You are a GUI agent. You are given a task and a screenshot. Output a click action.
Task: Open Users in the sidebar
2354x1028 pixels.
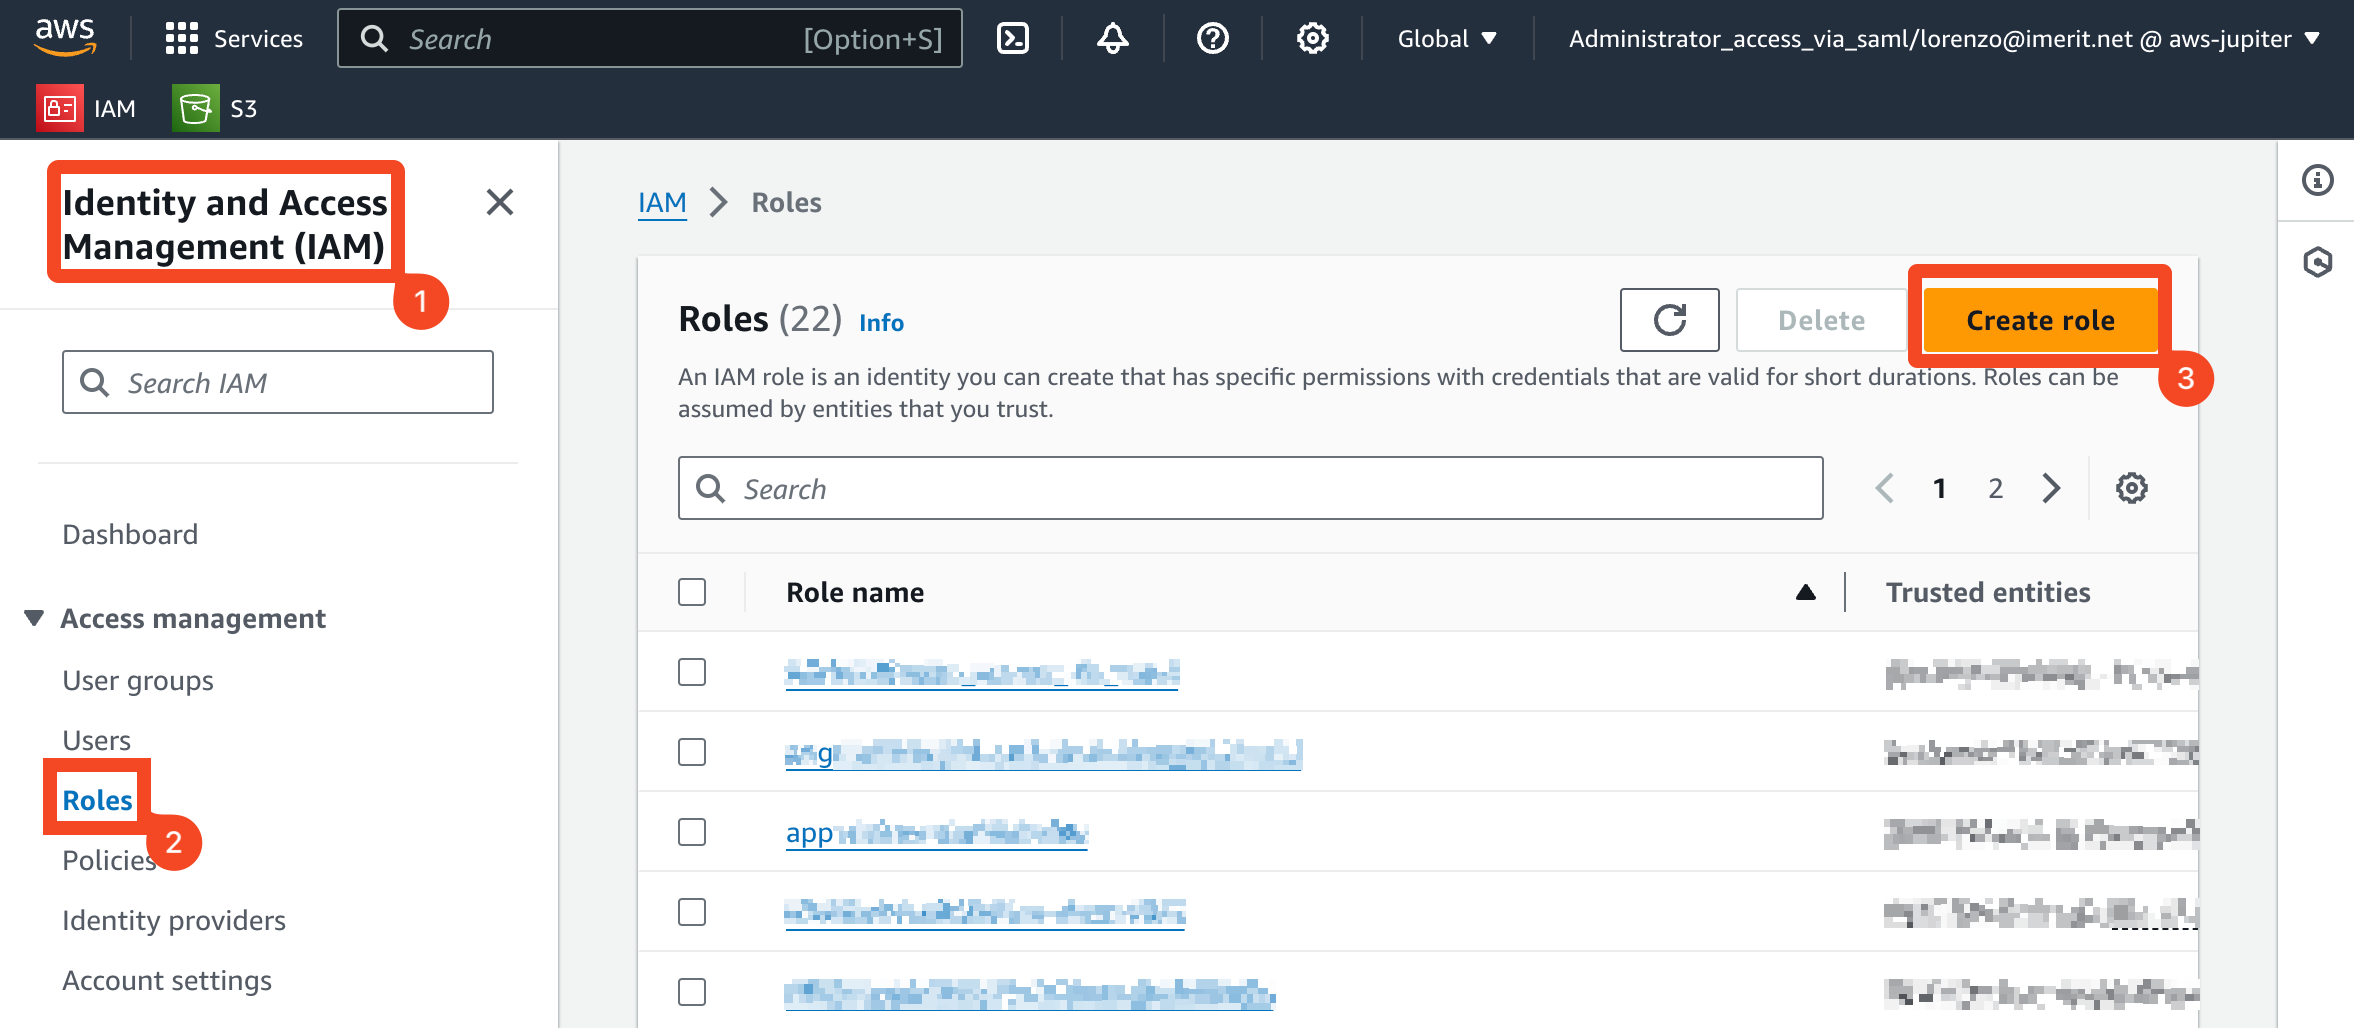point(96,740)
